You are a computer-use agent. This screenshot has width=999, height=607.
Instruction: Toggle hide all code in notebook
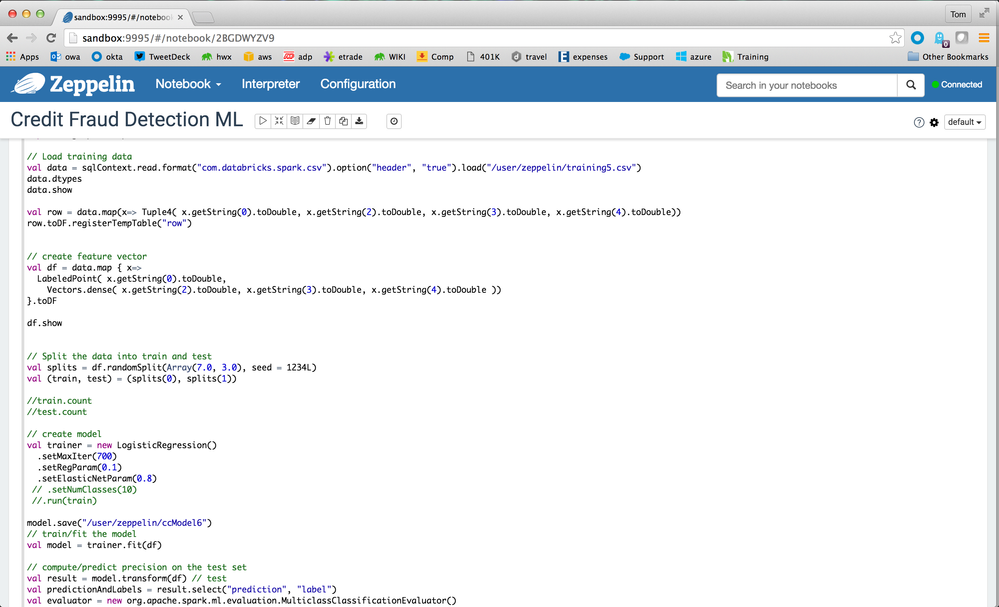(x=278, y=121)
